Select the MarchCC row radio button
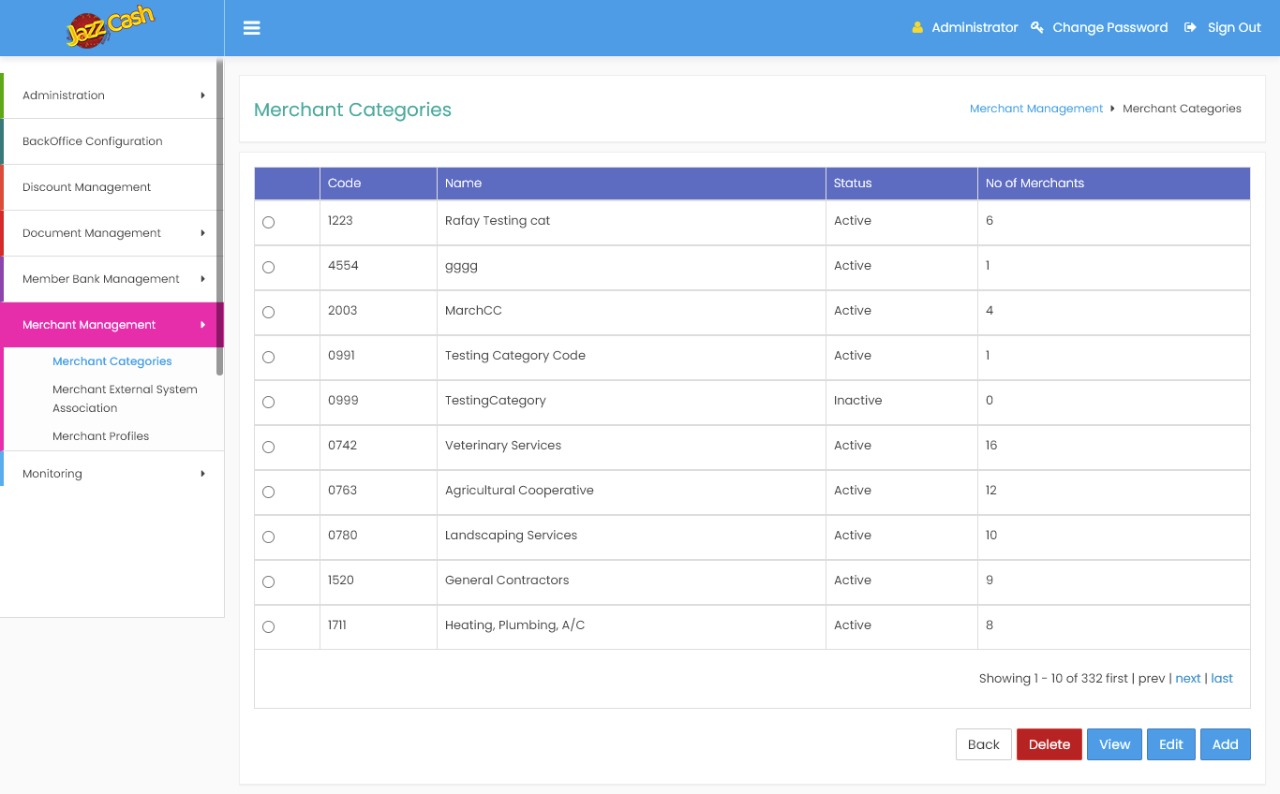 [268, 312]
